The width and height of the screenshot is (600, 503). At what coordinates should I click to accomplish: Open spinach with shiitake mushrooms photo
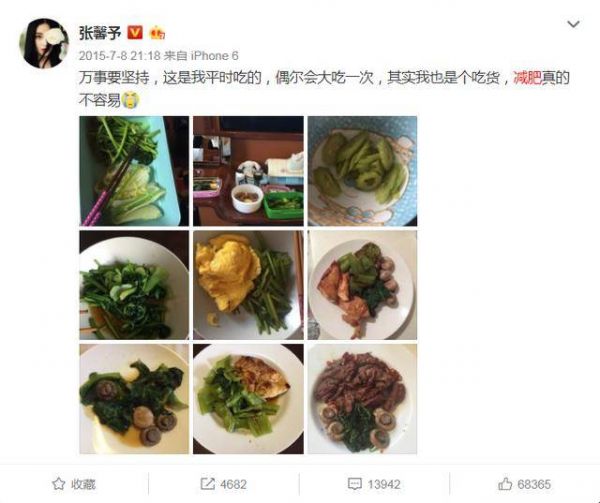pos(134,399)
